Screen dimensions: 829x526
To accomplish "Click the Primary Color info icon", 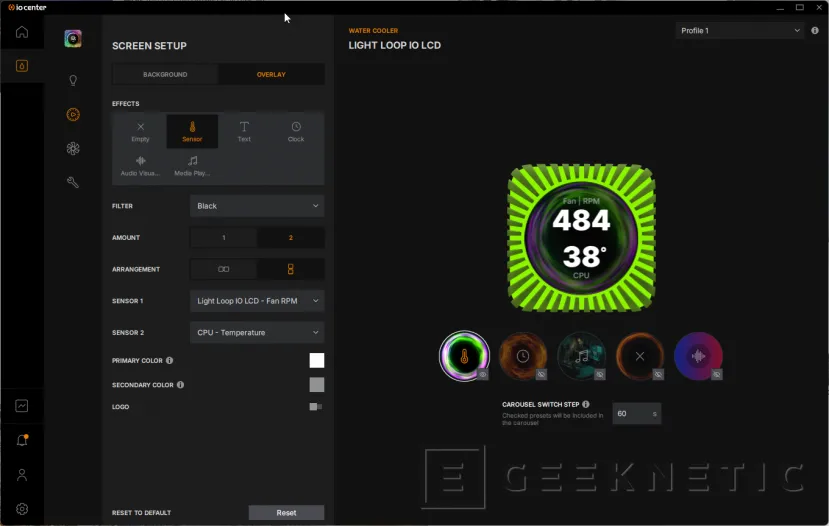I will tap(170, 361).
